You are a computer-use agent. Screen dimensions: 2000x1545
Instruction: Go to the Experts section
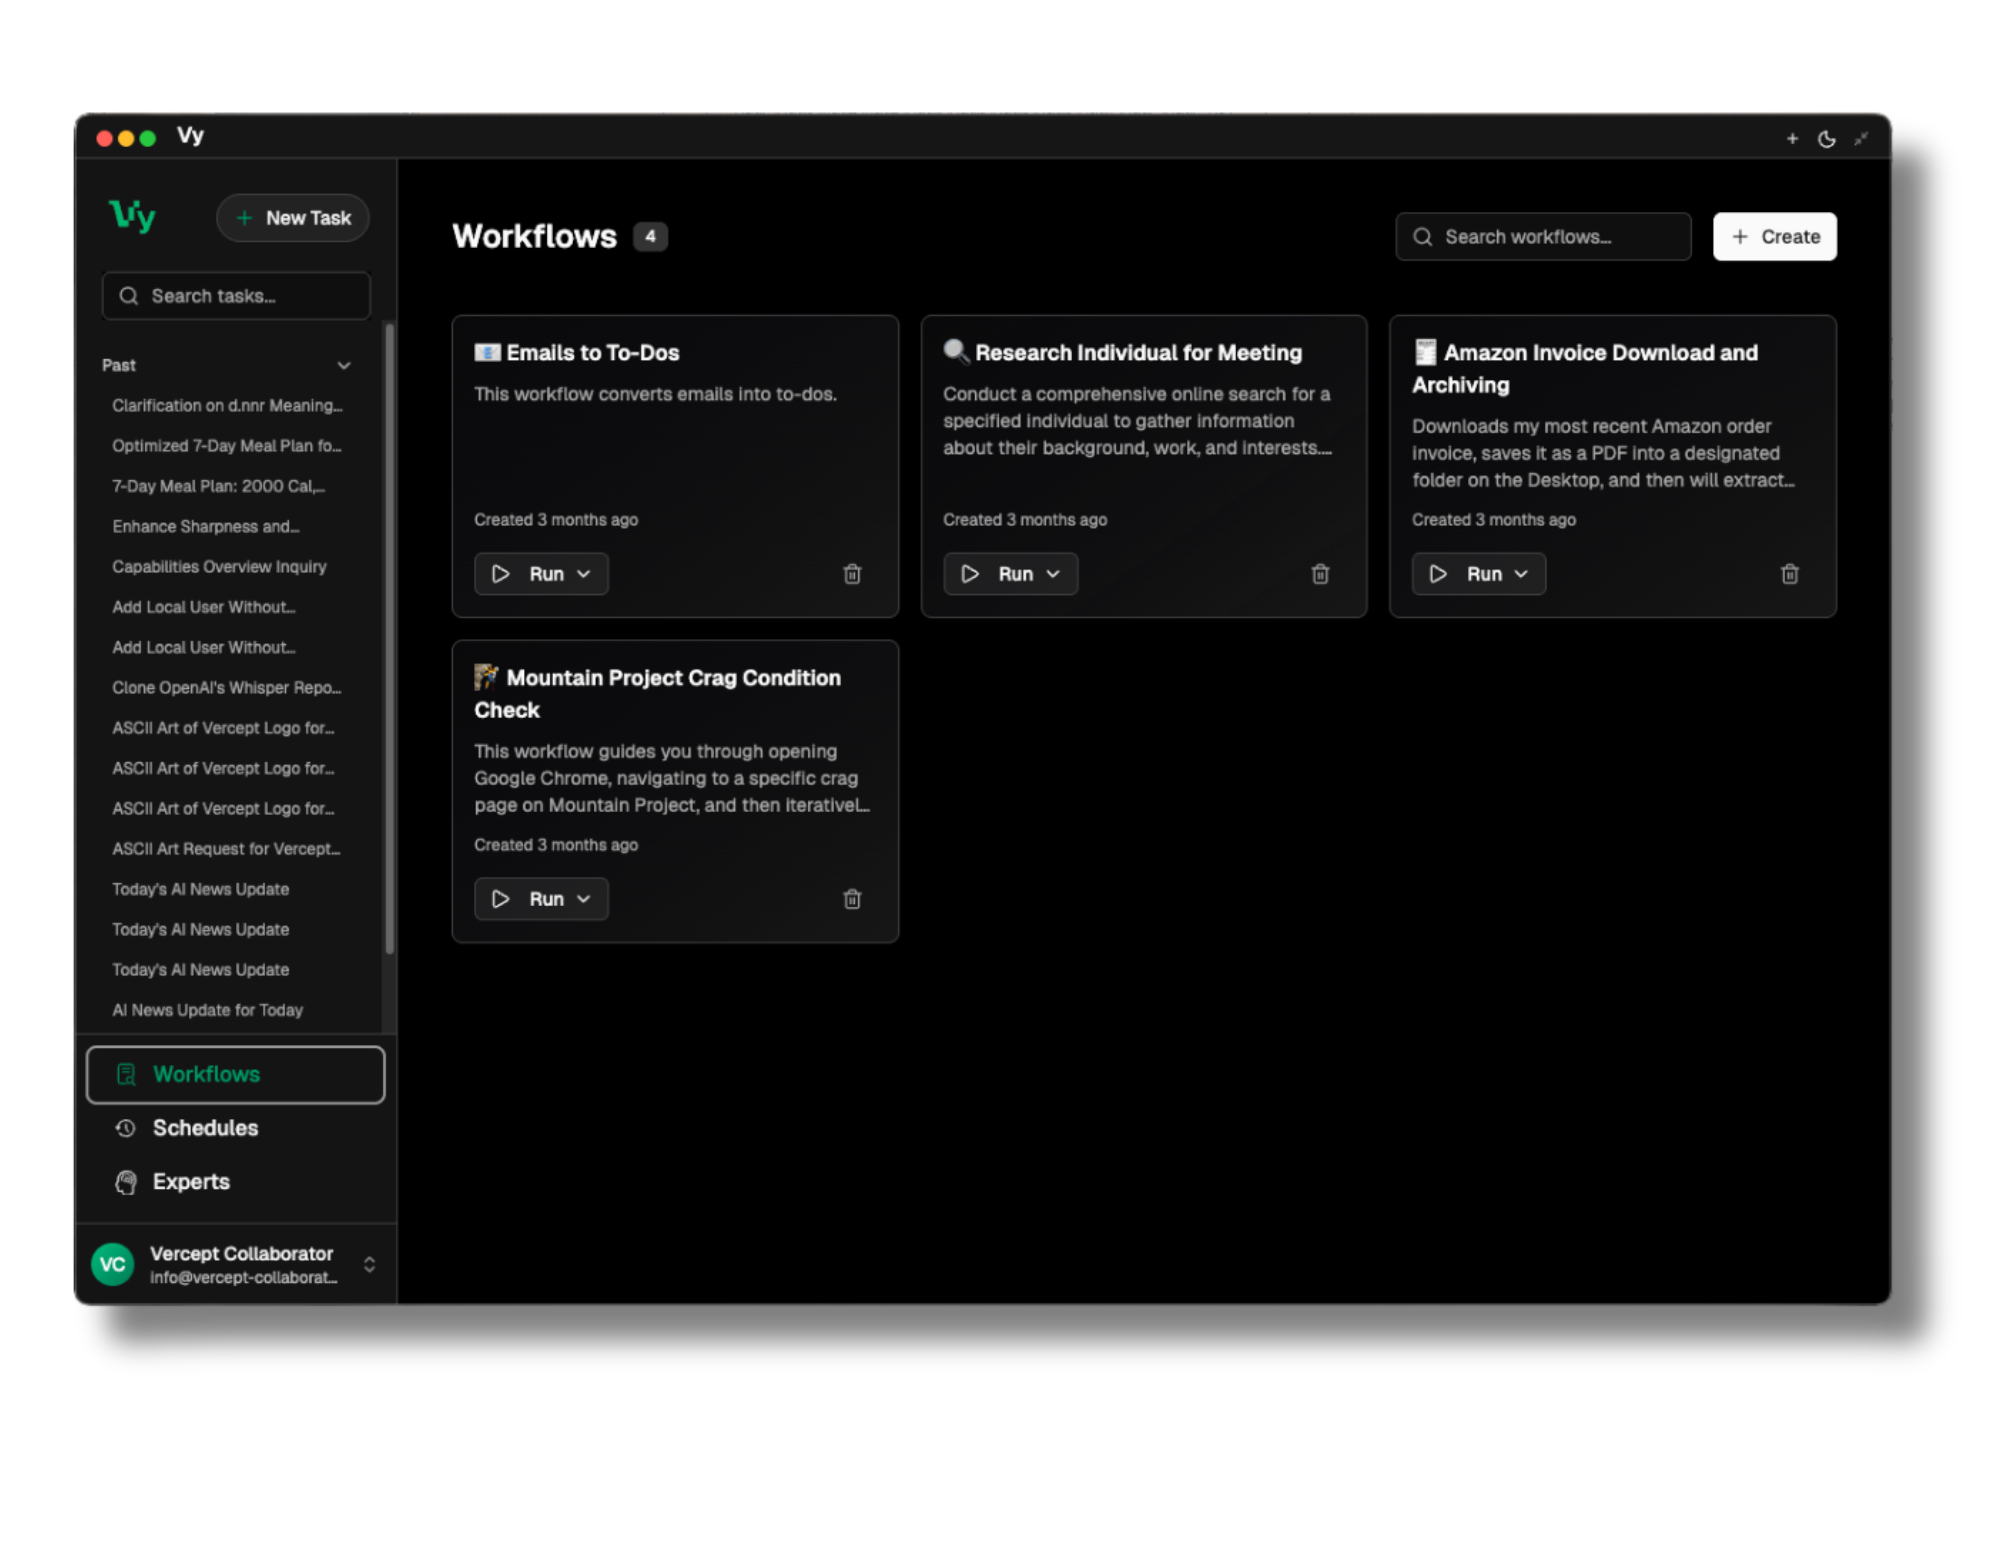pos(191,1182)
